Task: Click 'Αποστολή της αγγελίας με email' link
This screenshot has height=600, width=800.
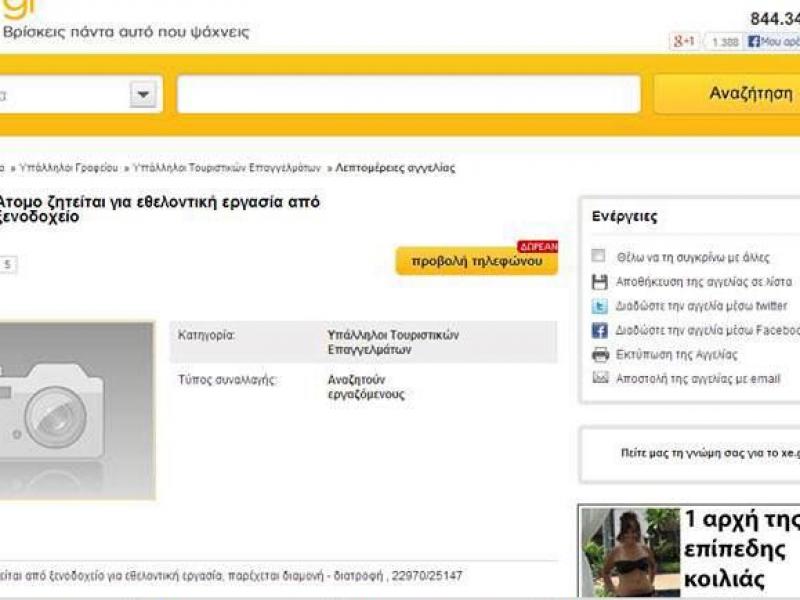Action: click(697, 378)
